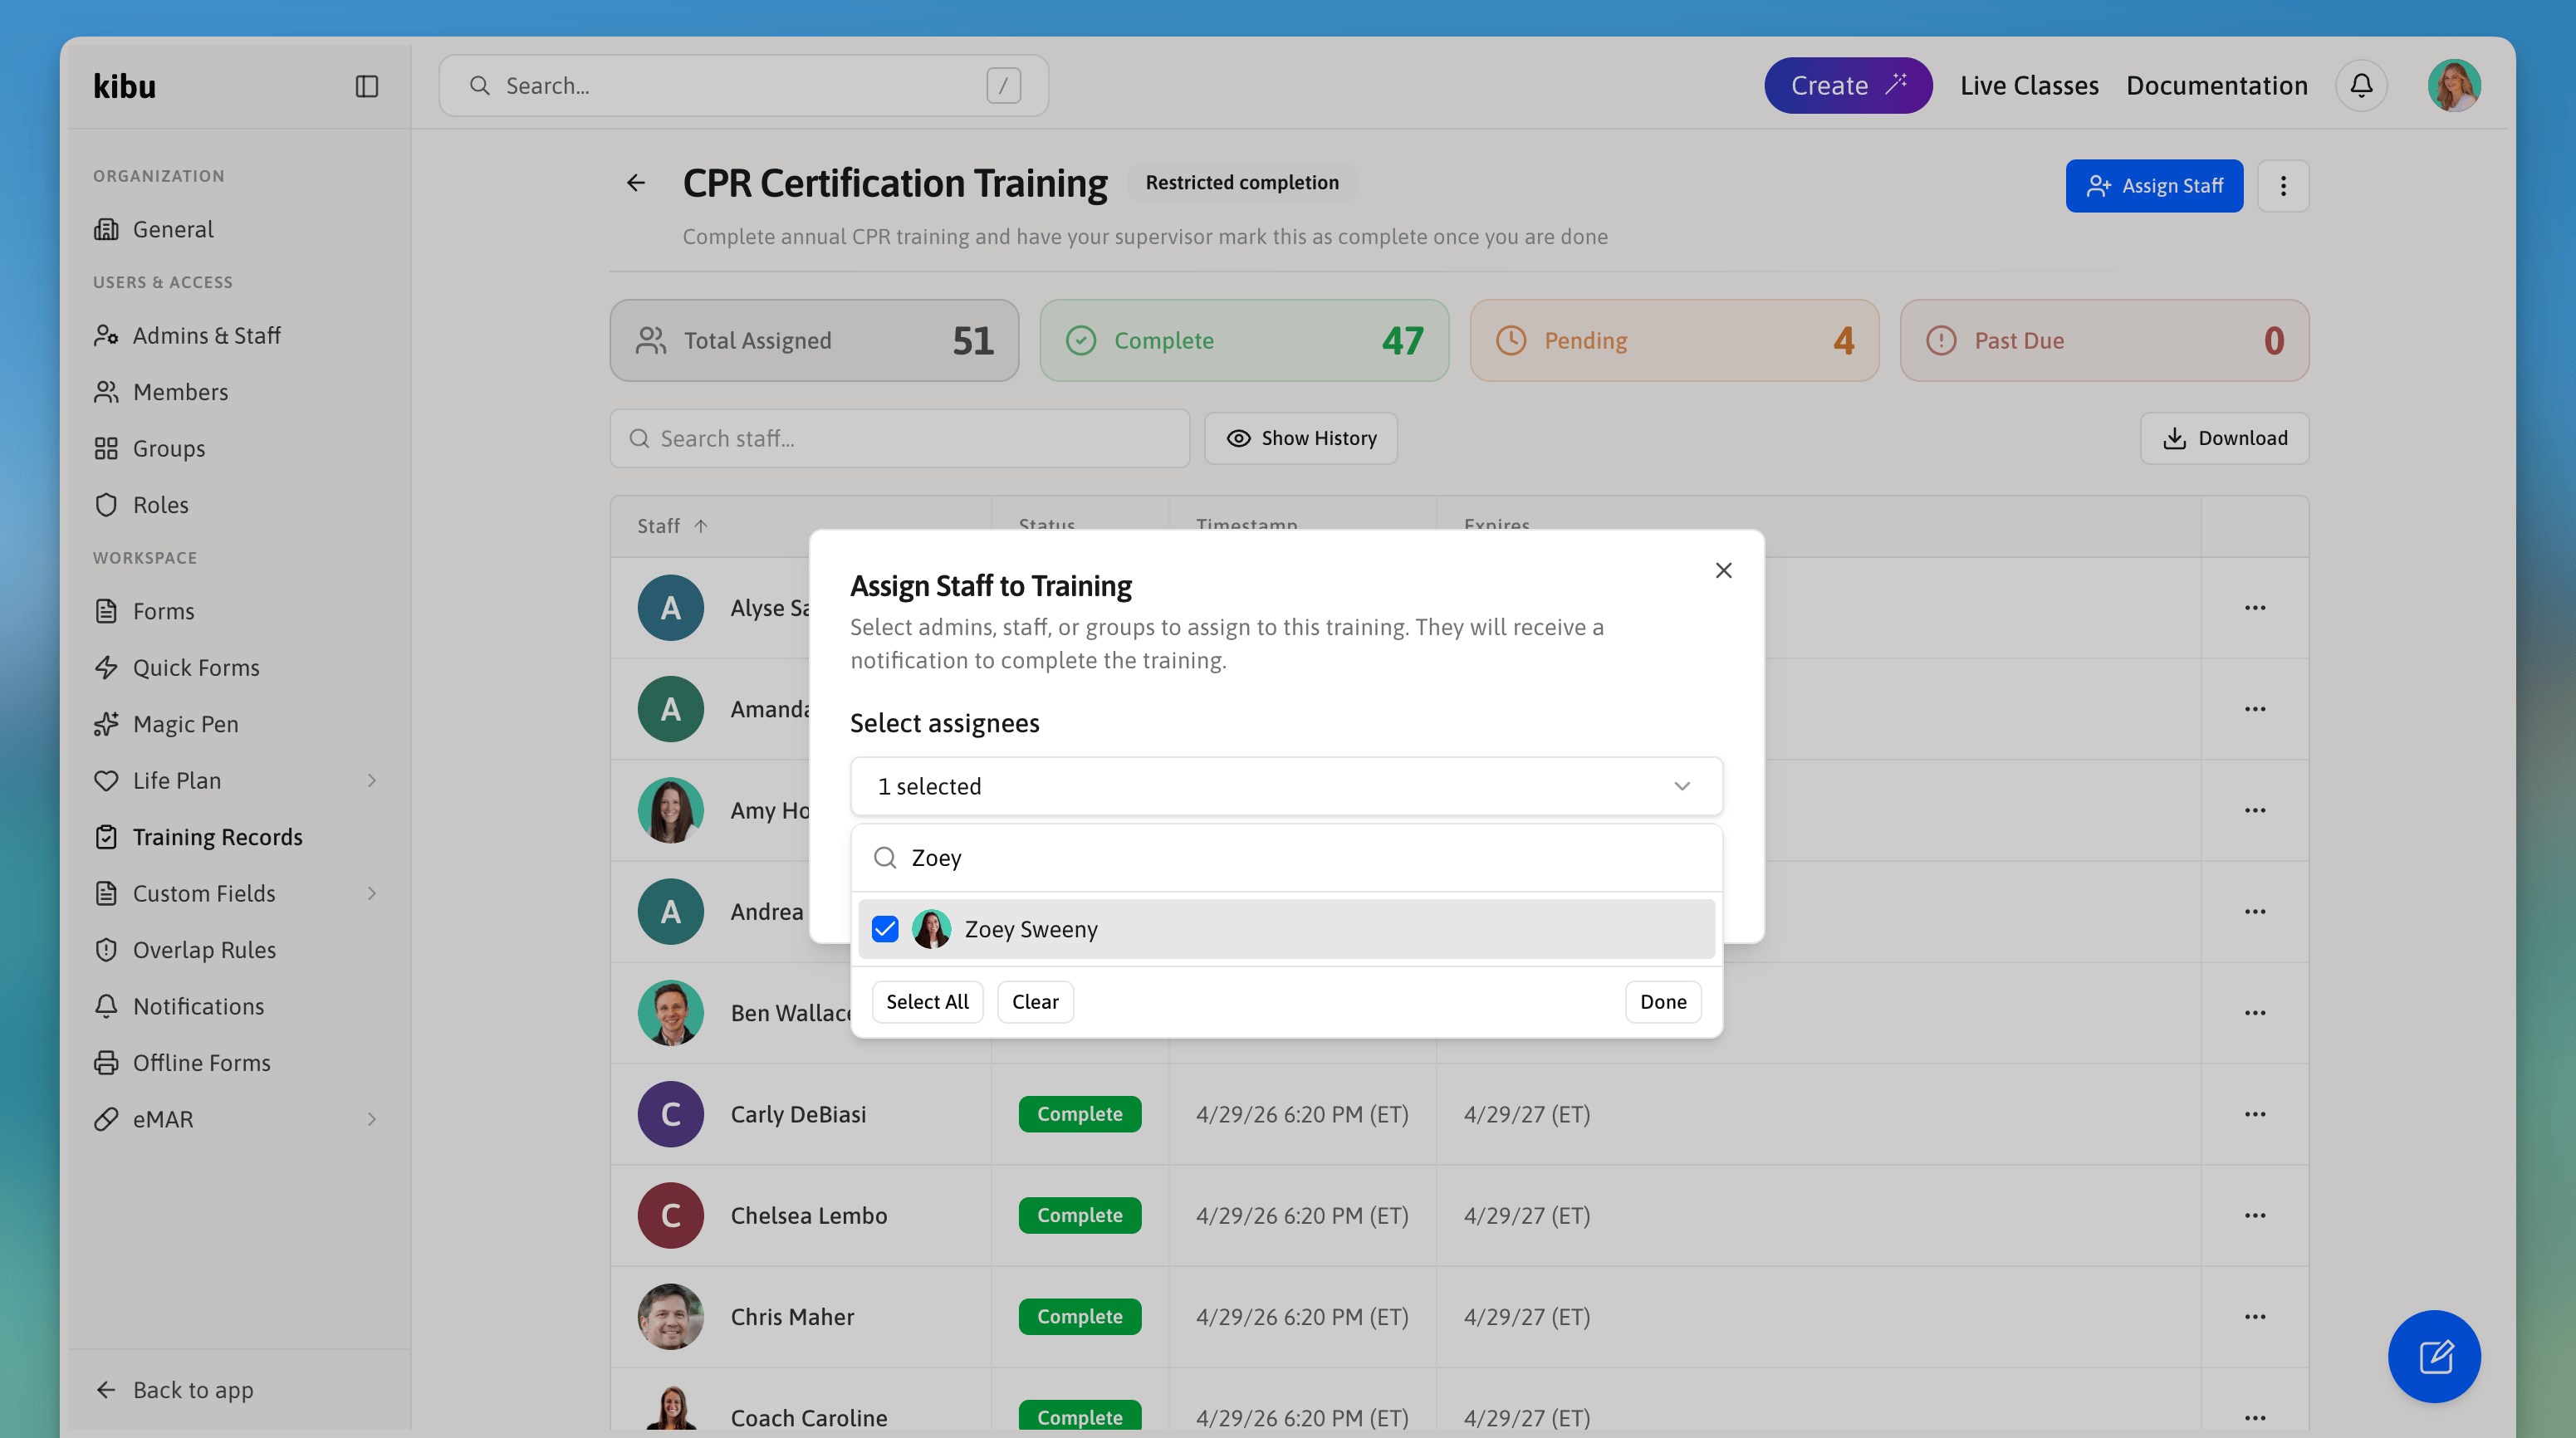Close the Assign Staff to Training dialog
The image size is (2576, 1438).
point(1723,570)
